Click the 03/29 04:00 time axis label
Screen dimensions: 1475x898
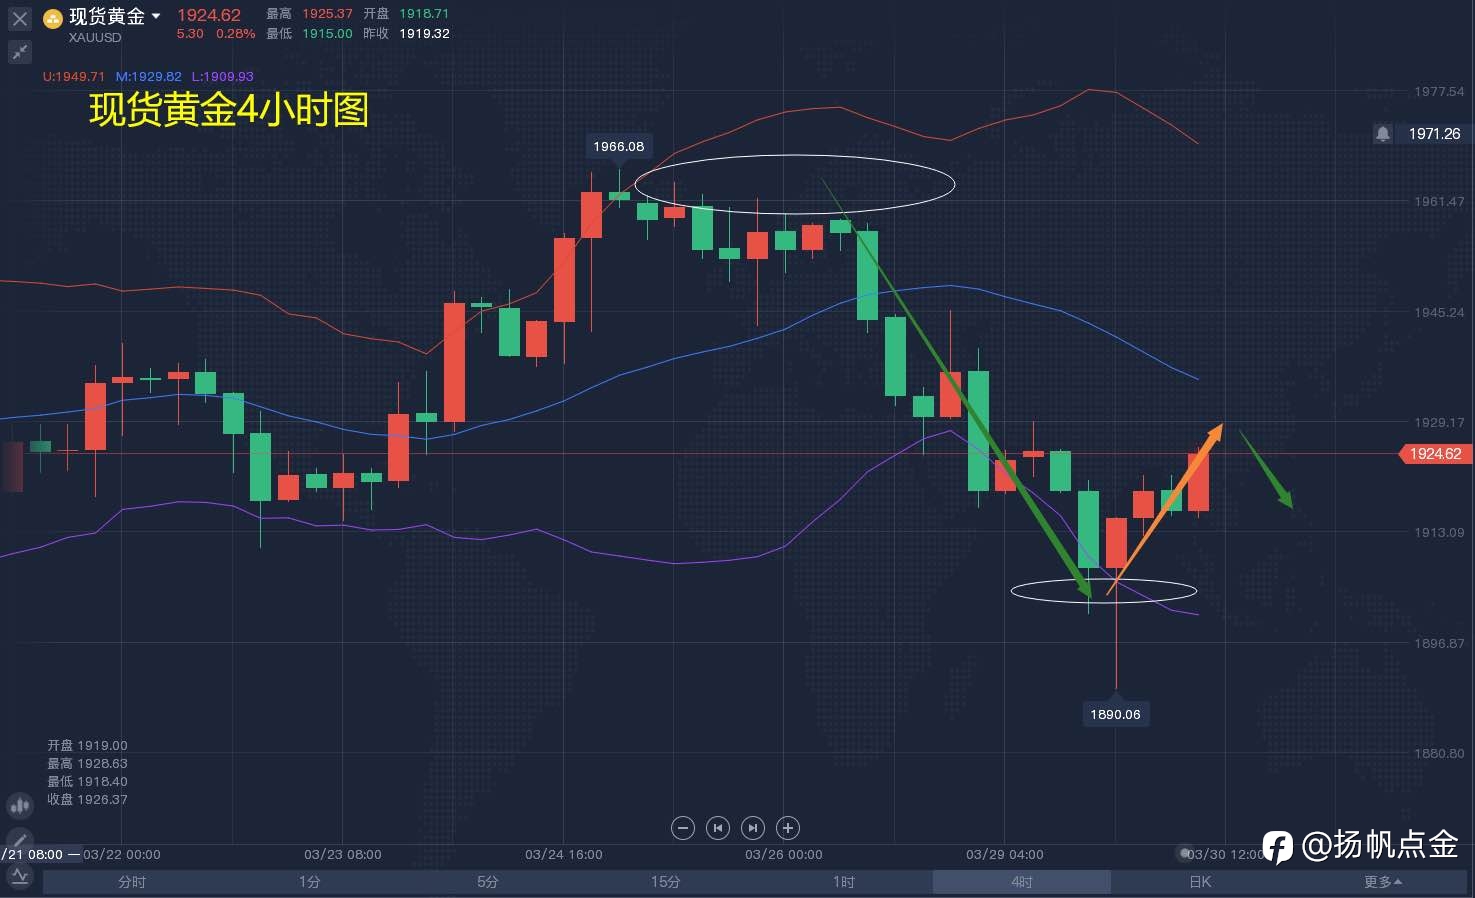(1005, 854)
